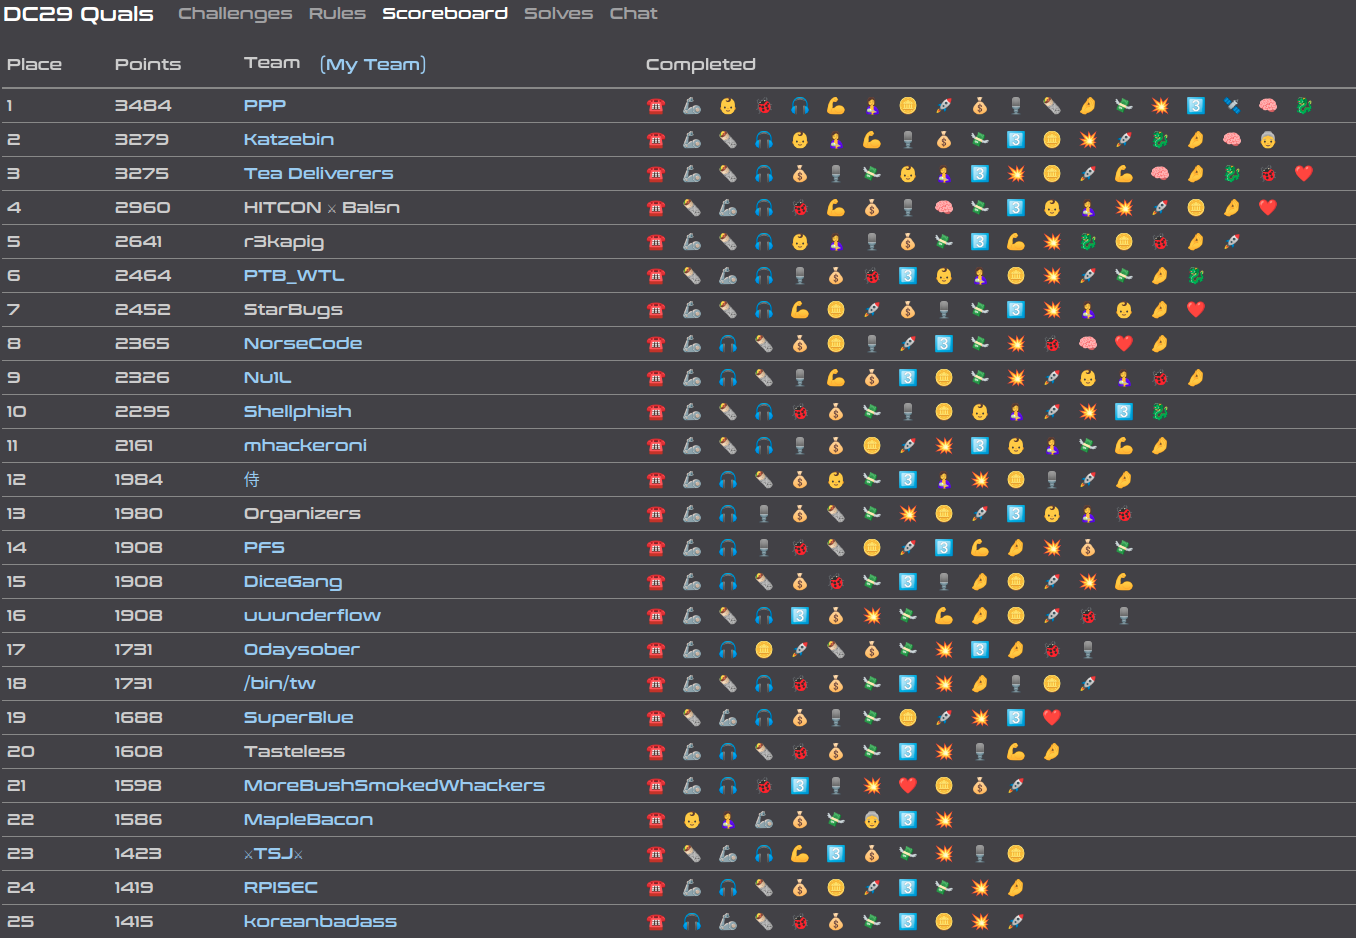Click the brain emoji in HITCON x Balsn's row

[x=944, y=208]
